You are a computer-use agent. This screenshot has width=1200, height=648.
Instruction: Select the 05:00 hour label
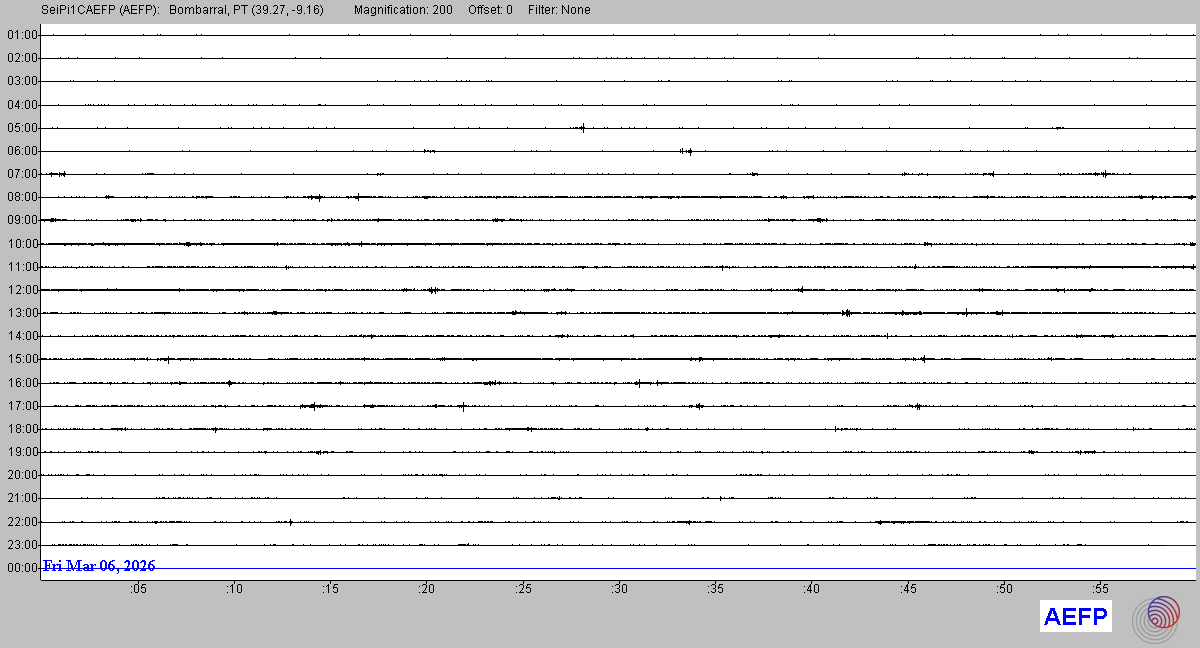point(21,128)
